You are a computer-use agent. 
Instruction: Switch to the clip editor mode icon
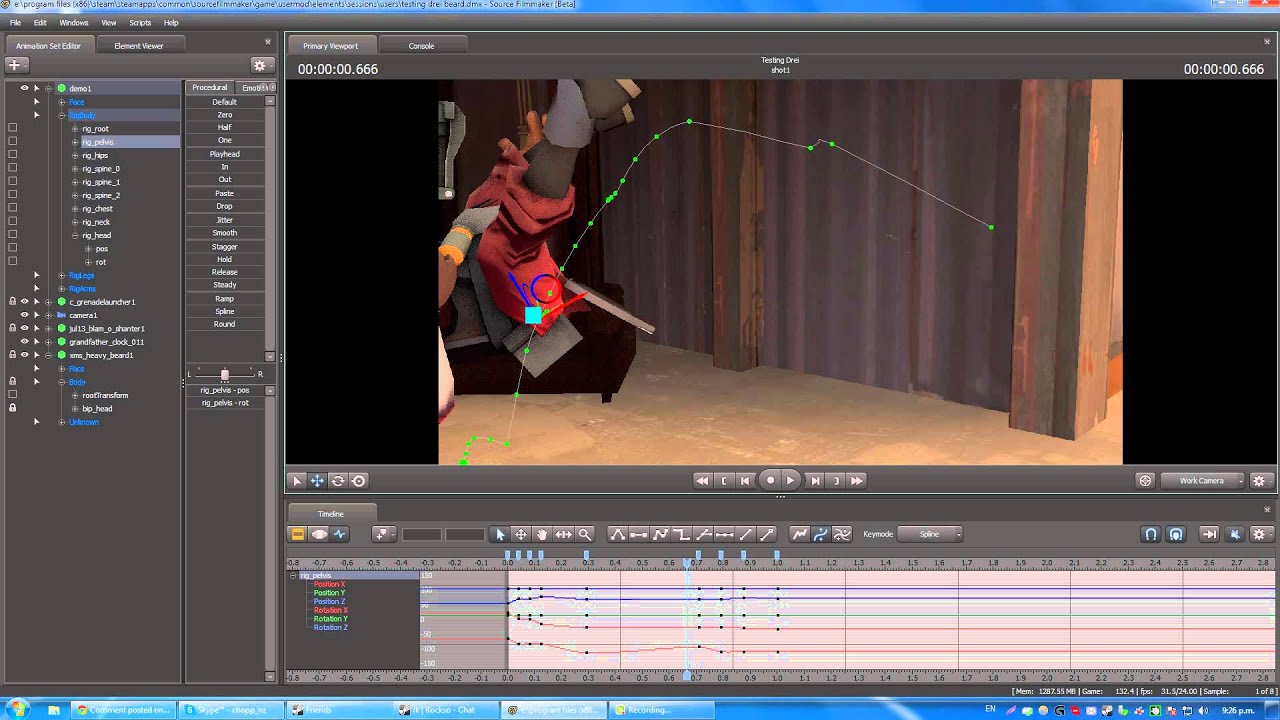pyautogui.click(x=297, y=534)
